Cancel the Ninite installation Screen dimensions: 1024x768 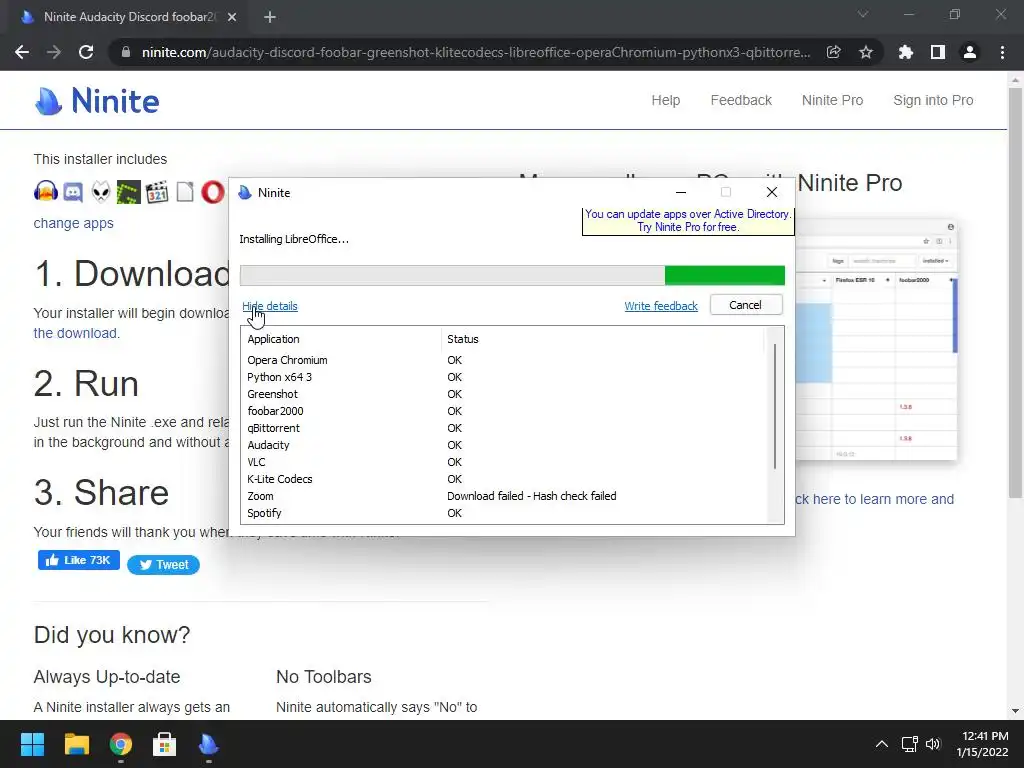click(x=746, y=305)
